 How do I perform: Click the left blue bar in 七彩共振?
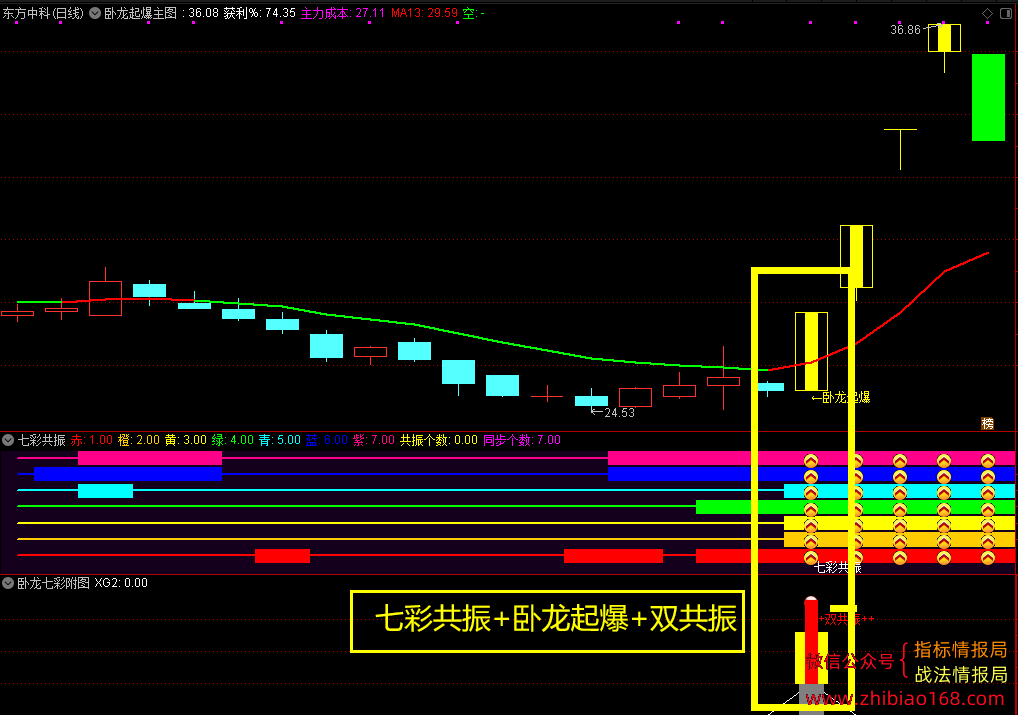[x=128, y=474]
